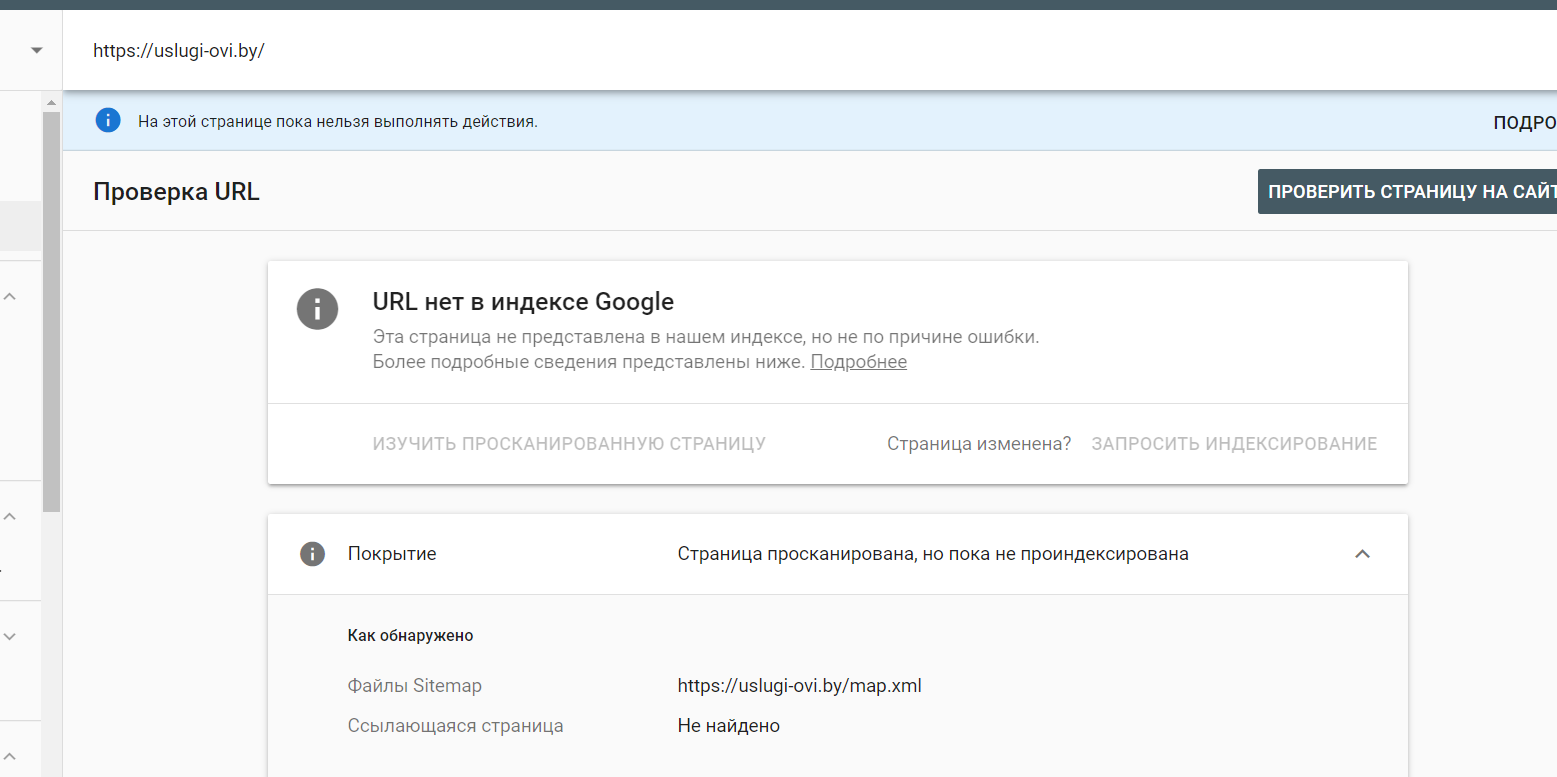Click the Как обнаружено subheading
Image resolution: width=1557 pixels, height=777 pixels.
[410, 635]
